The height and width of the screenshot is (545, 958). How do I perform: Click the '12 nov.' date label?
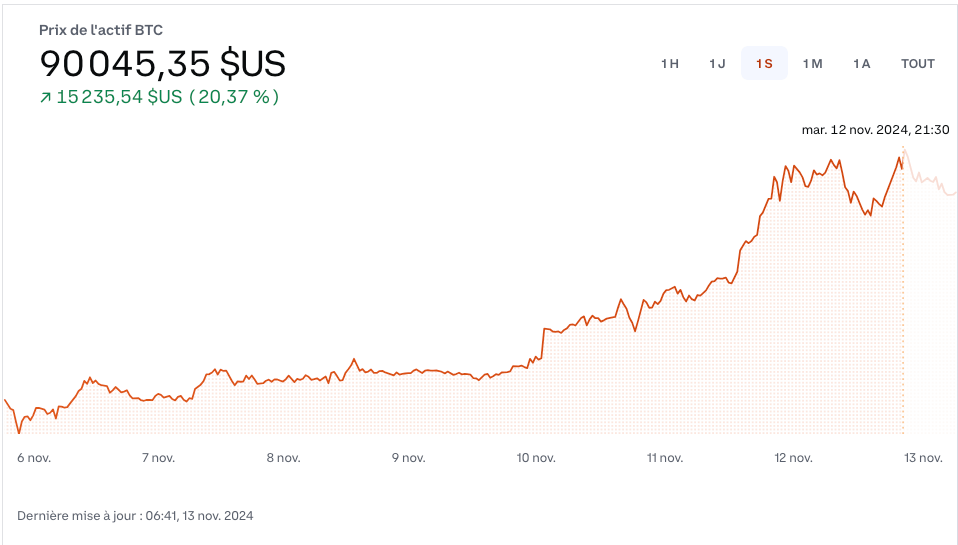[793, 458]
